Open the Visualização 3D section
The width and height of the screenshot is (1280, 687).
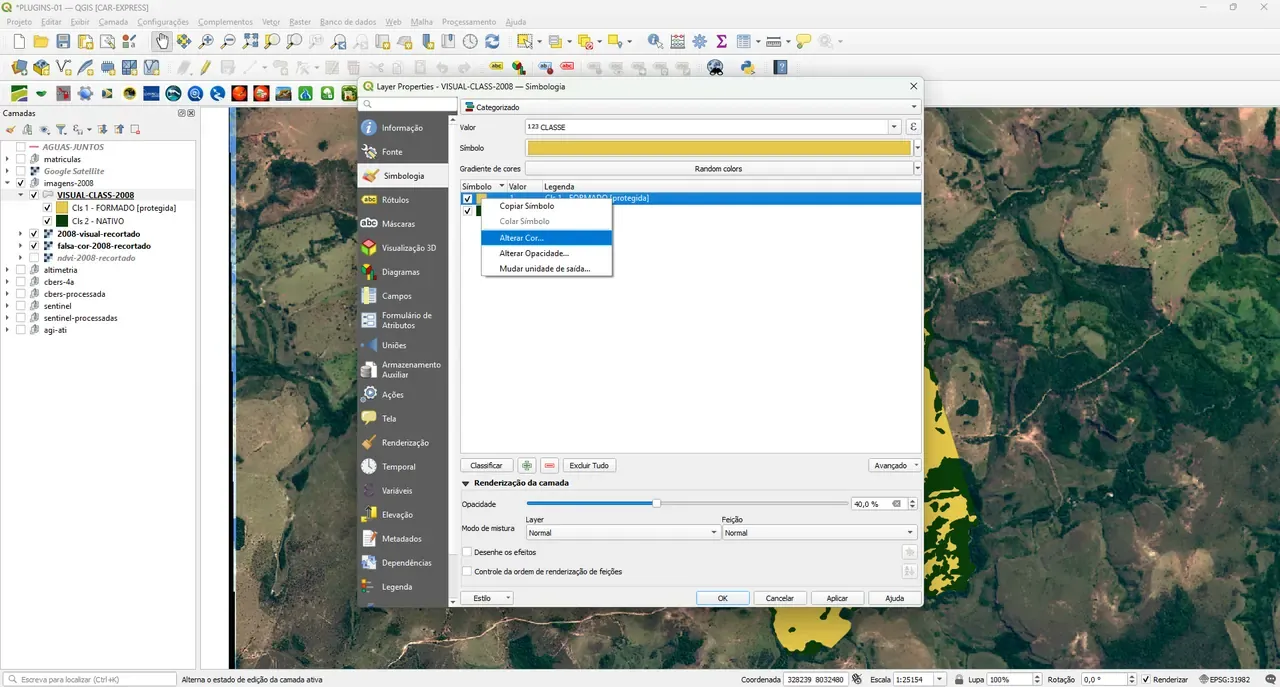(x=403, y=248)
